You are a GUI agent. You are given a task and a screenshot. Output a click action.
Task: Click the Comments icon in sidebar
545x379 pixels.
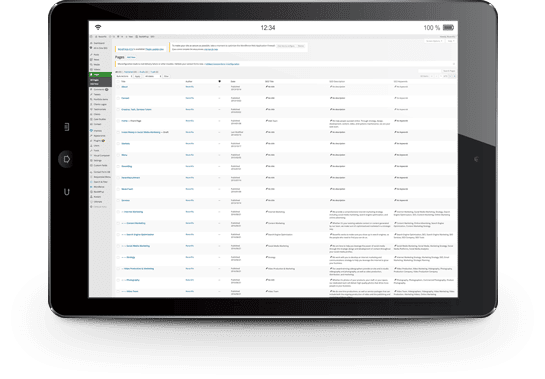click(x=91, y=89)
